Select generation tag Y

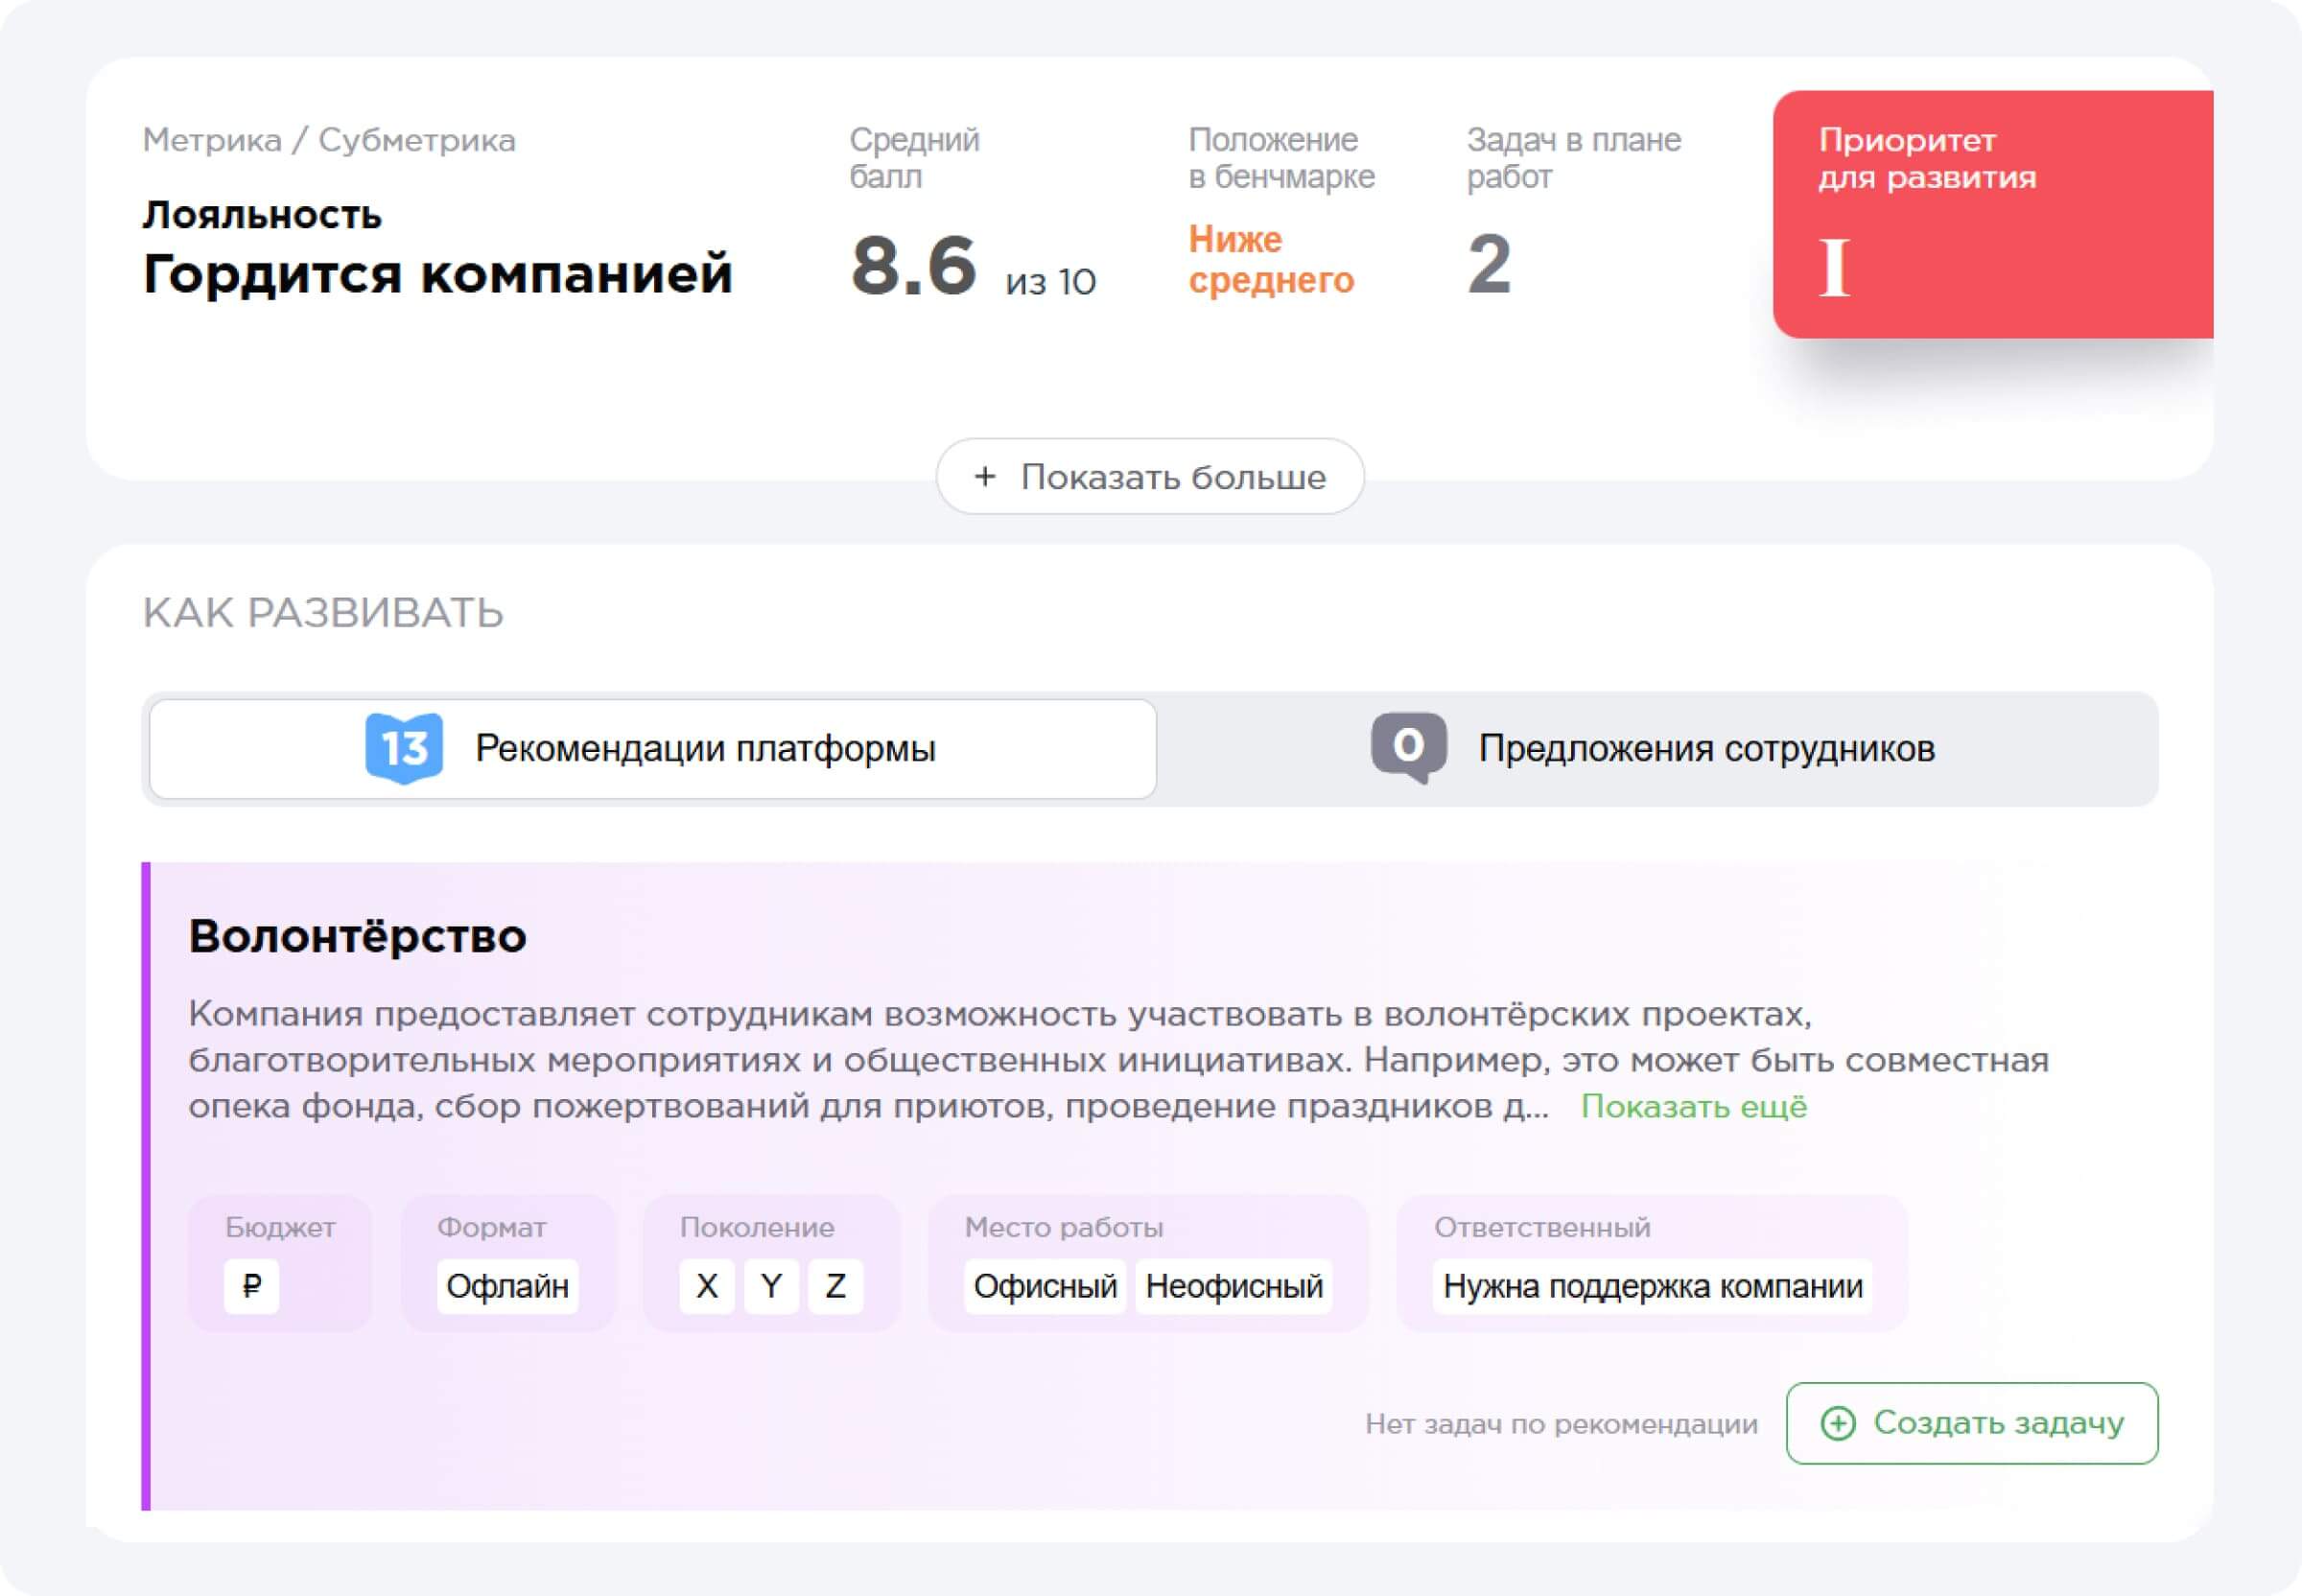click(771, 1285)
